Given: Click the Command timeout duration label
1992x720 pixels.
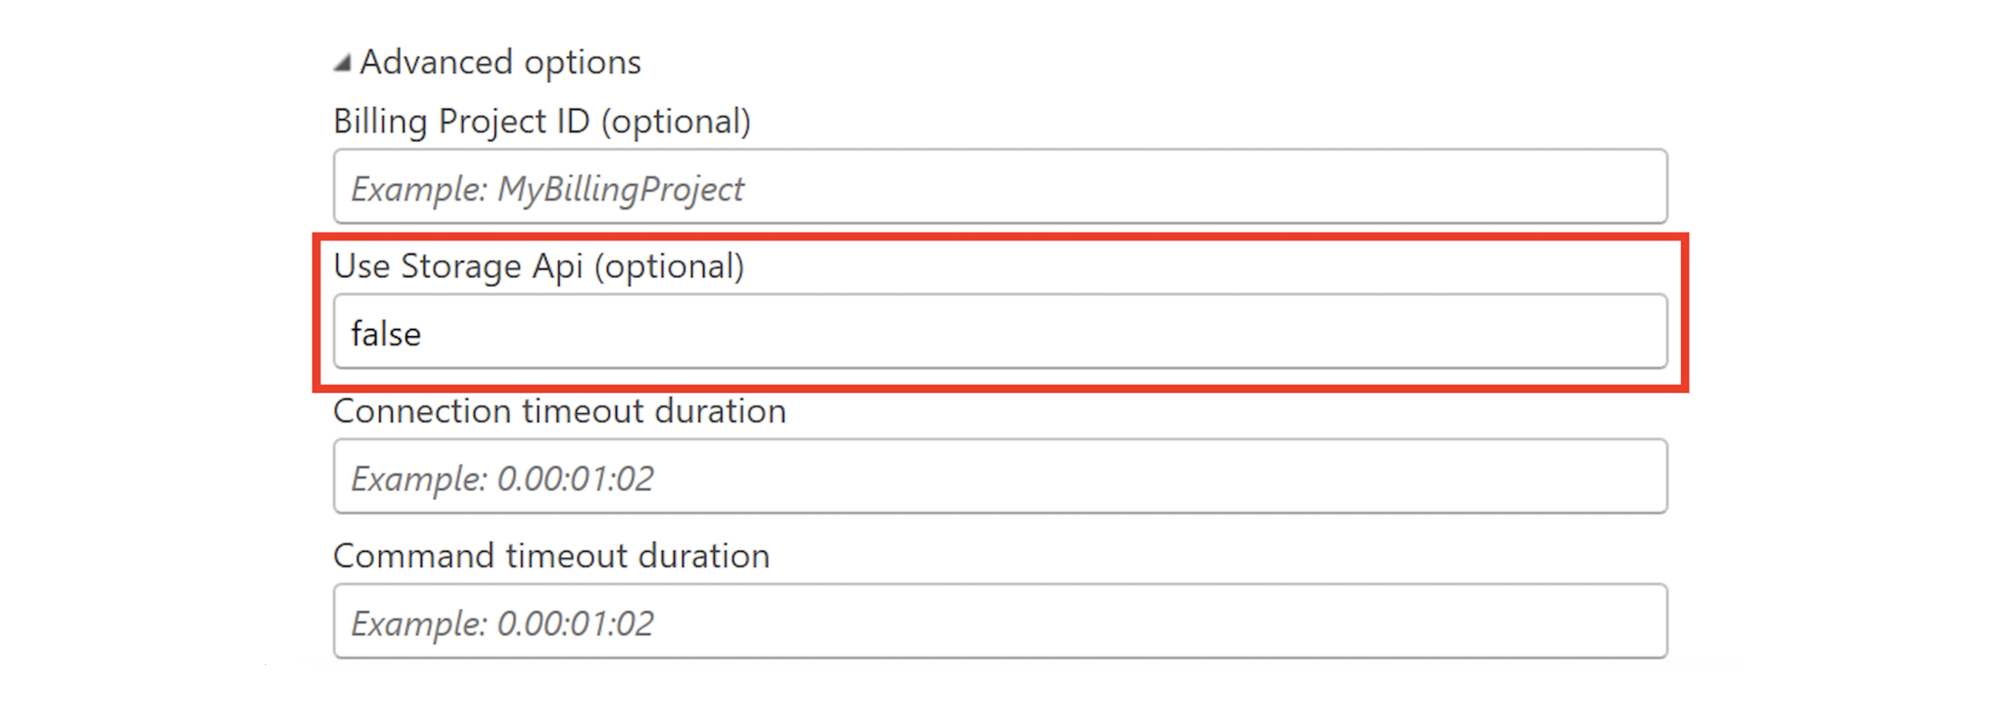Looking at the screenshot, I should [x=552, y=556].
